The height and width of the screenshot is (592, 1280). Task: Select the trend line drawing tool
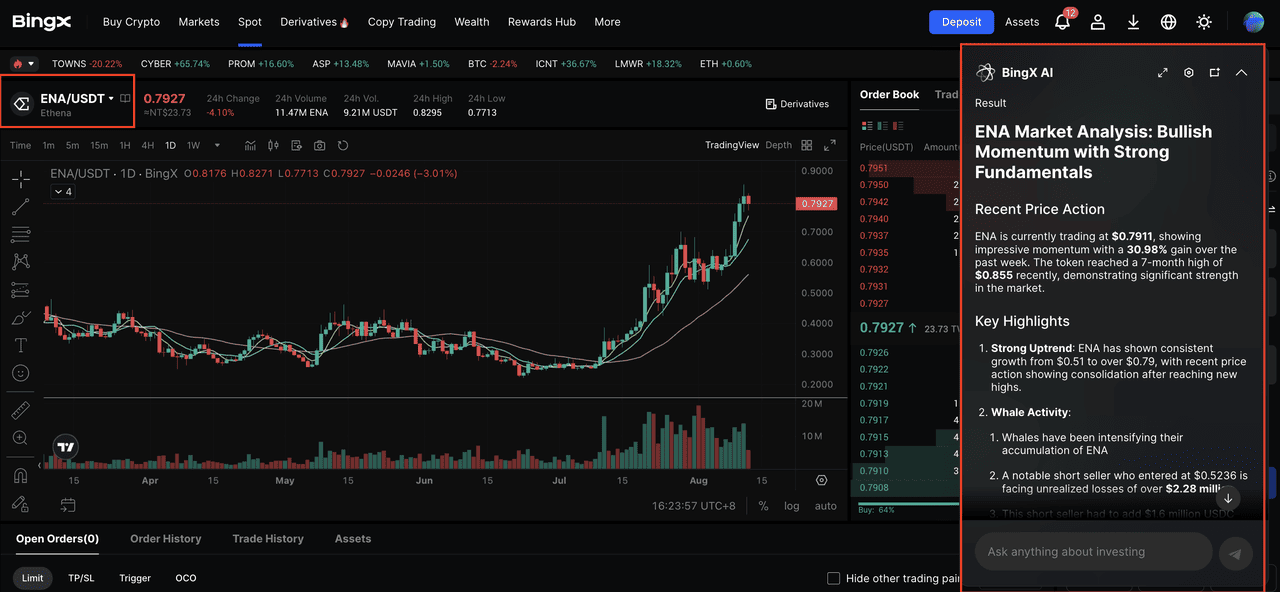20,207
